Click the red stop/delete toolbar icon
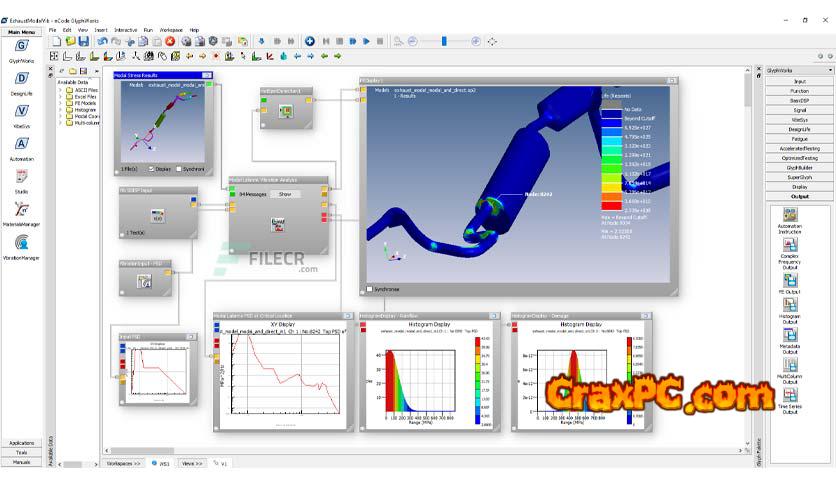 point(170,41)
